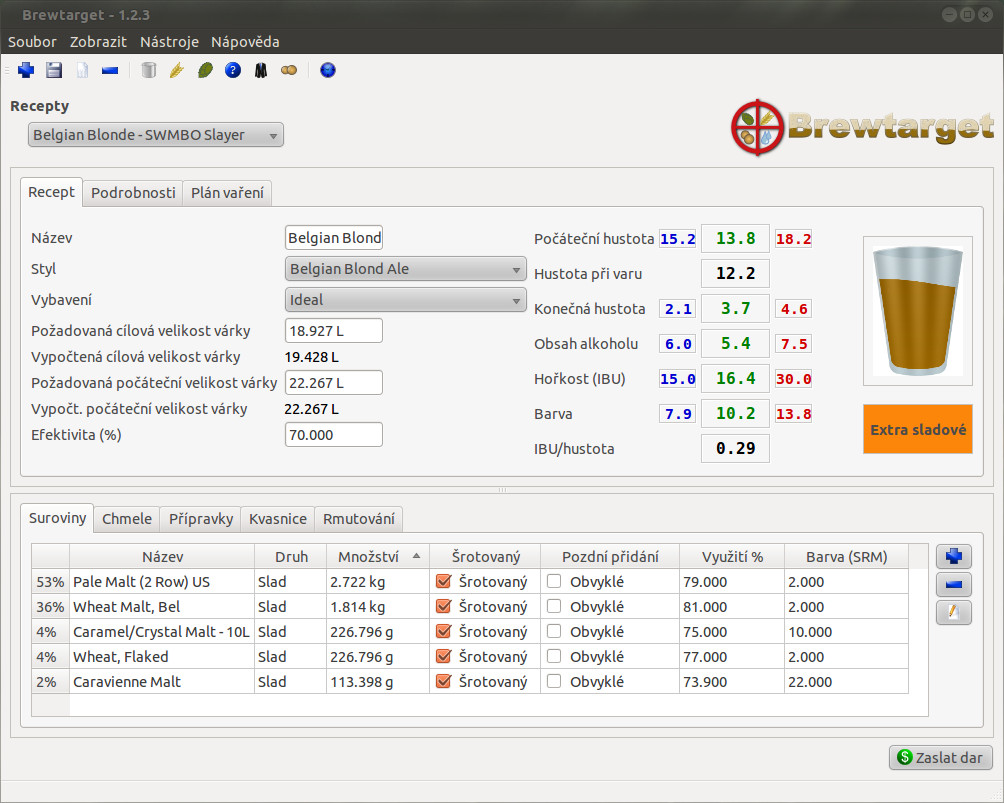Viewport: 1004px width, 803px height.
Task: Click the blue plus new recipe toolbar icon
Action: pos(26,70)
